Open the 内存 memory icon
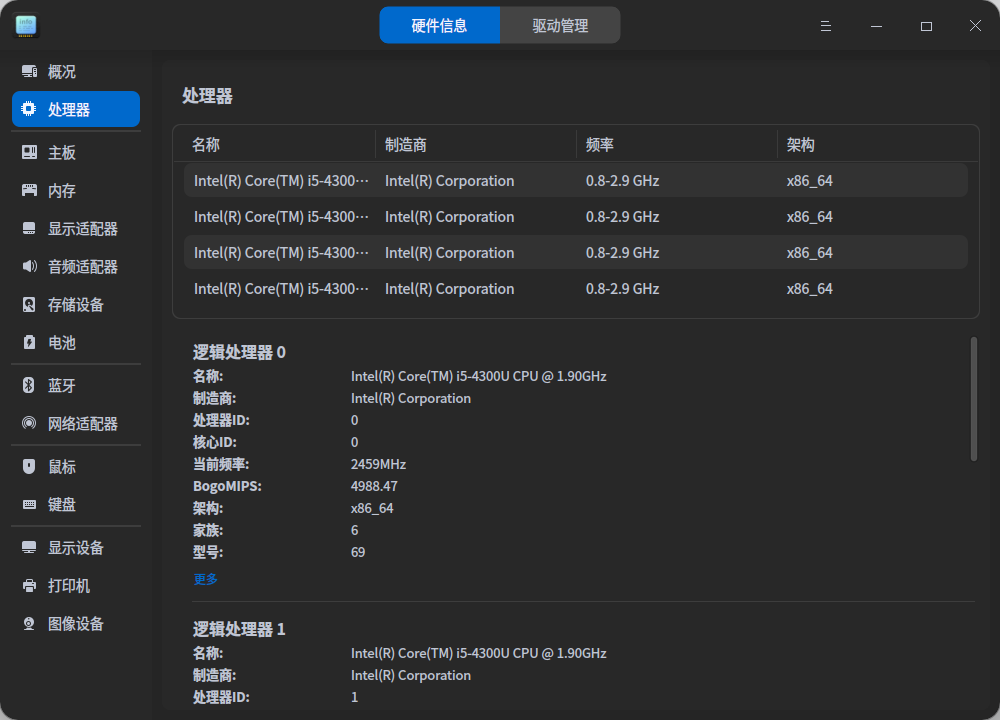1000x720 pixels. pyautogui.click(x=29, y=191)
